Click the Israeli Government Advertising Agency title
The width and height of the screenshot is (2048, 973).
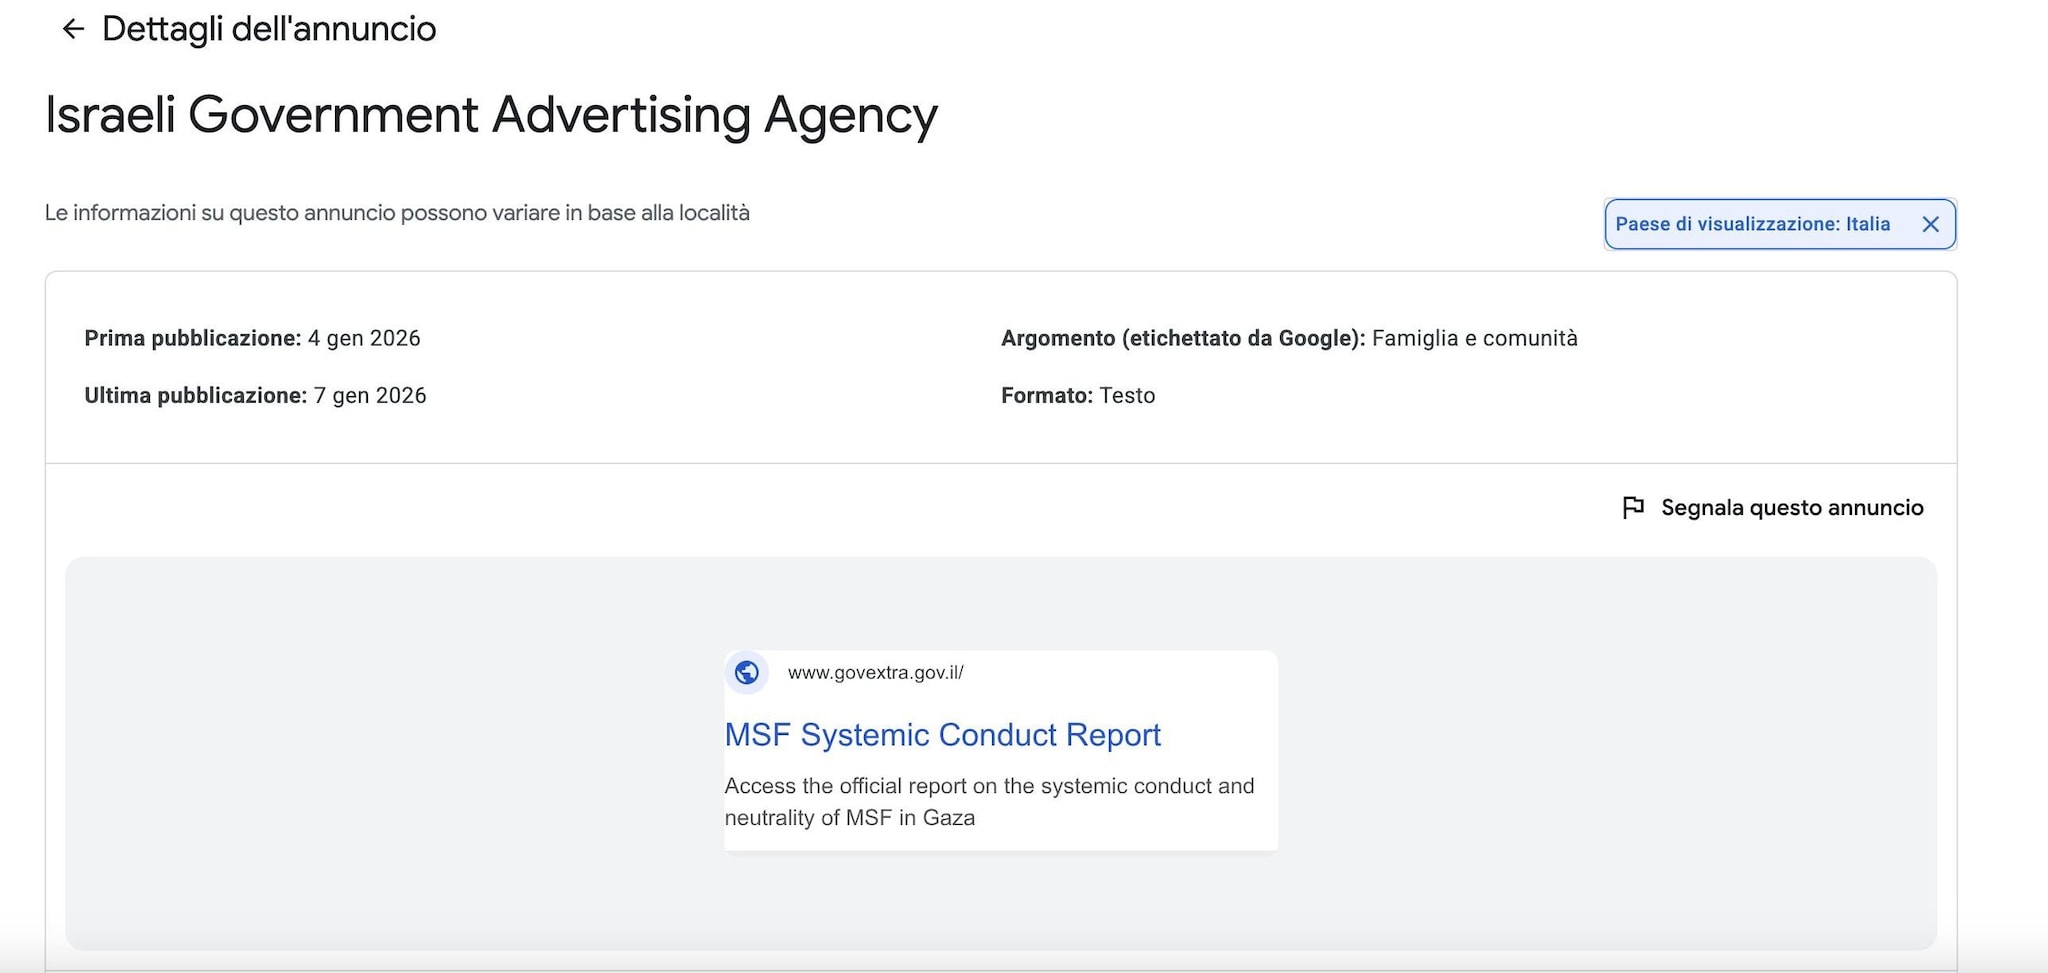pos(490,115)
